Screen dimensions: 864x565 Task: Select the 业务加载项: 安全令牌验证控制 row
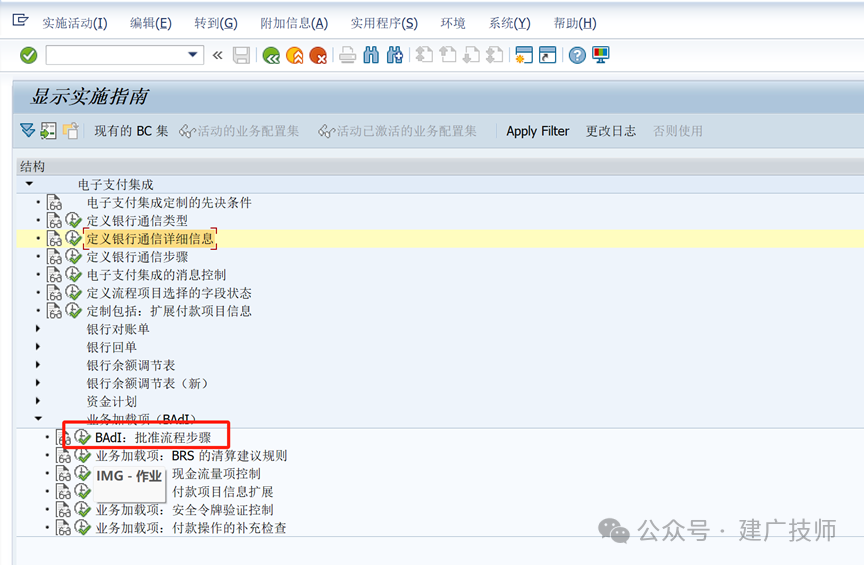(x=440, y=510)
